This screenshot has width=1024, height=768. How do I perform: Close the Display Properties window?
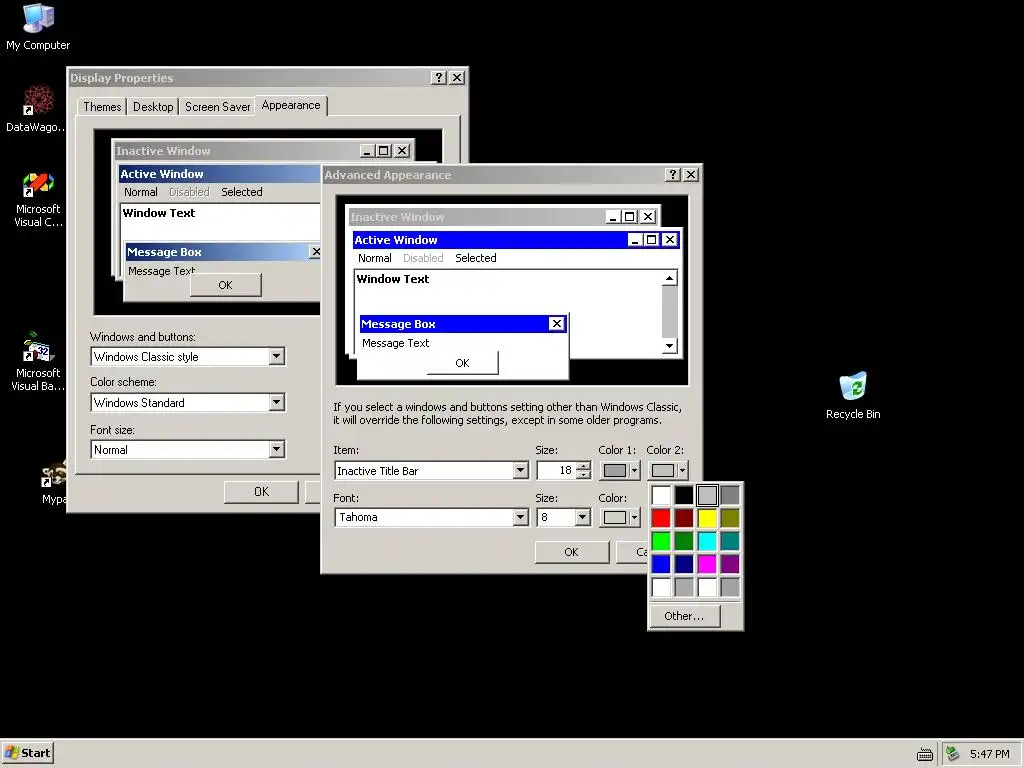[457, 78]
